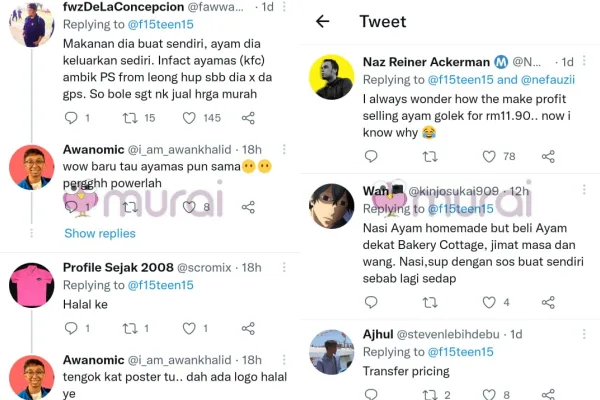Open Profile Sejak 2008's pink shirt avatar

click(30, 286)
